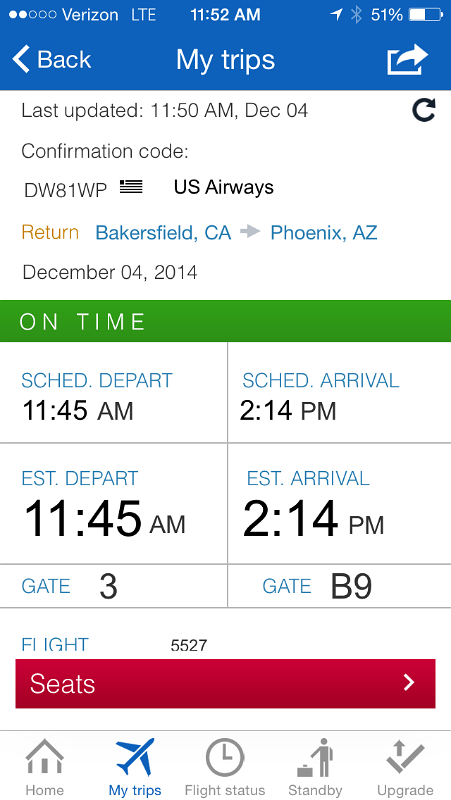
Task: Expand Seats using the right chevron
Action: tap(409, 682)
